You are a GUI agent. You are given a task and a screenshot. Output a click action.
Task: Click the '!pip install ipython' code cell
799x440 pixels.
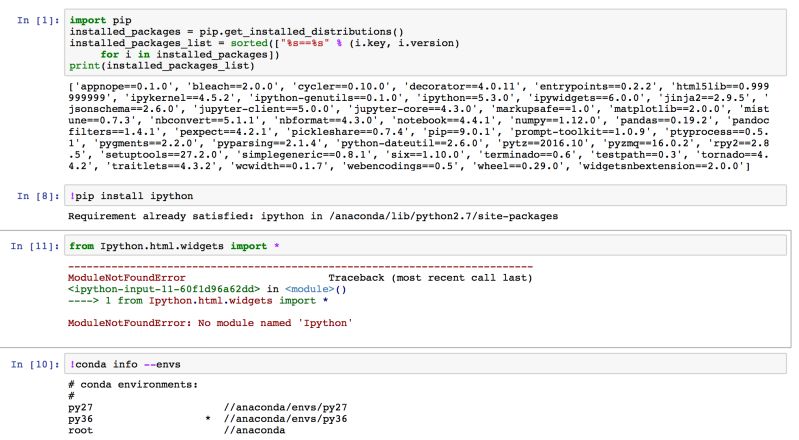(425, 196)
